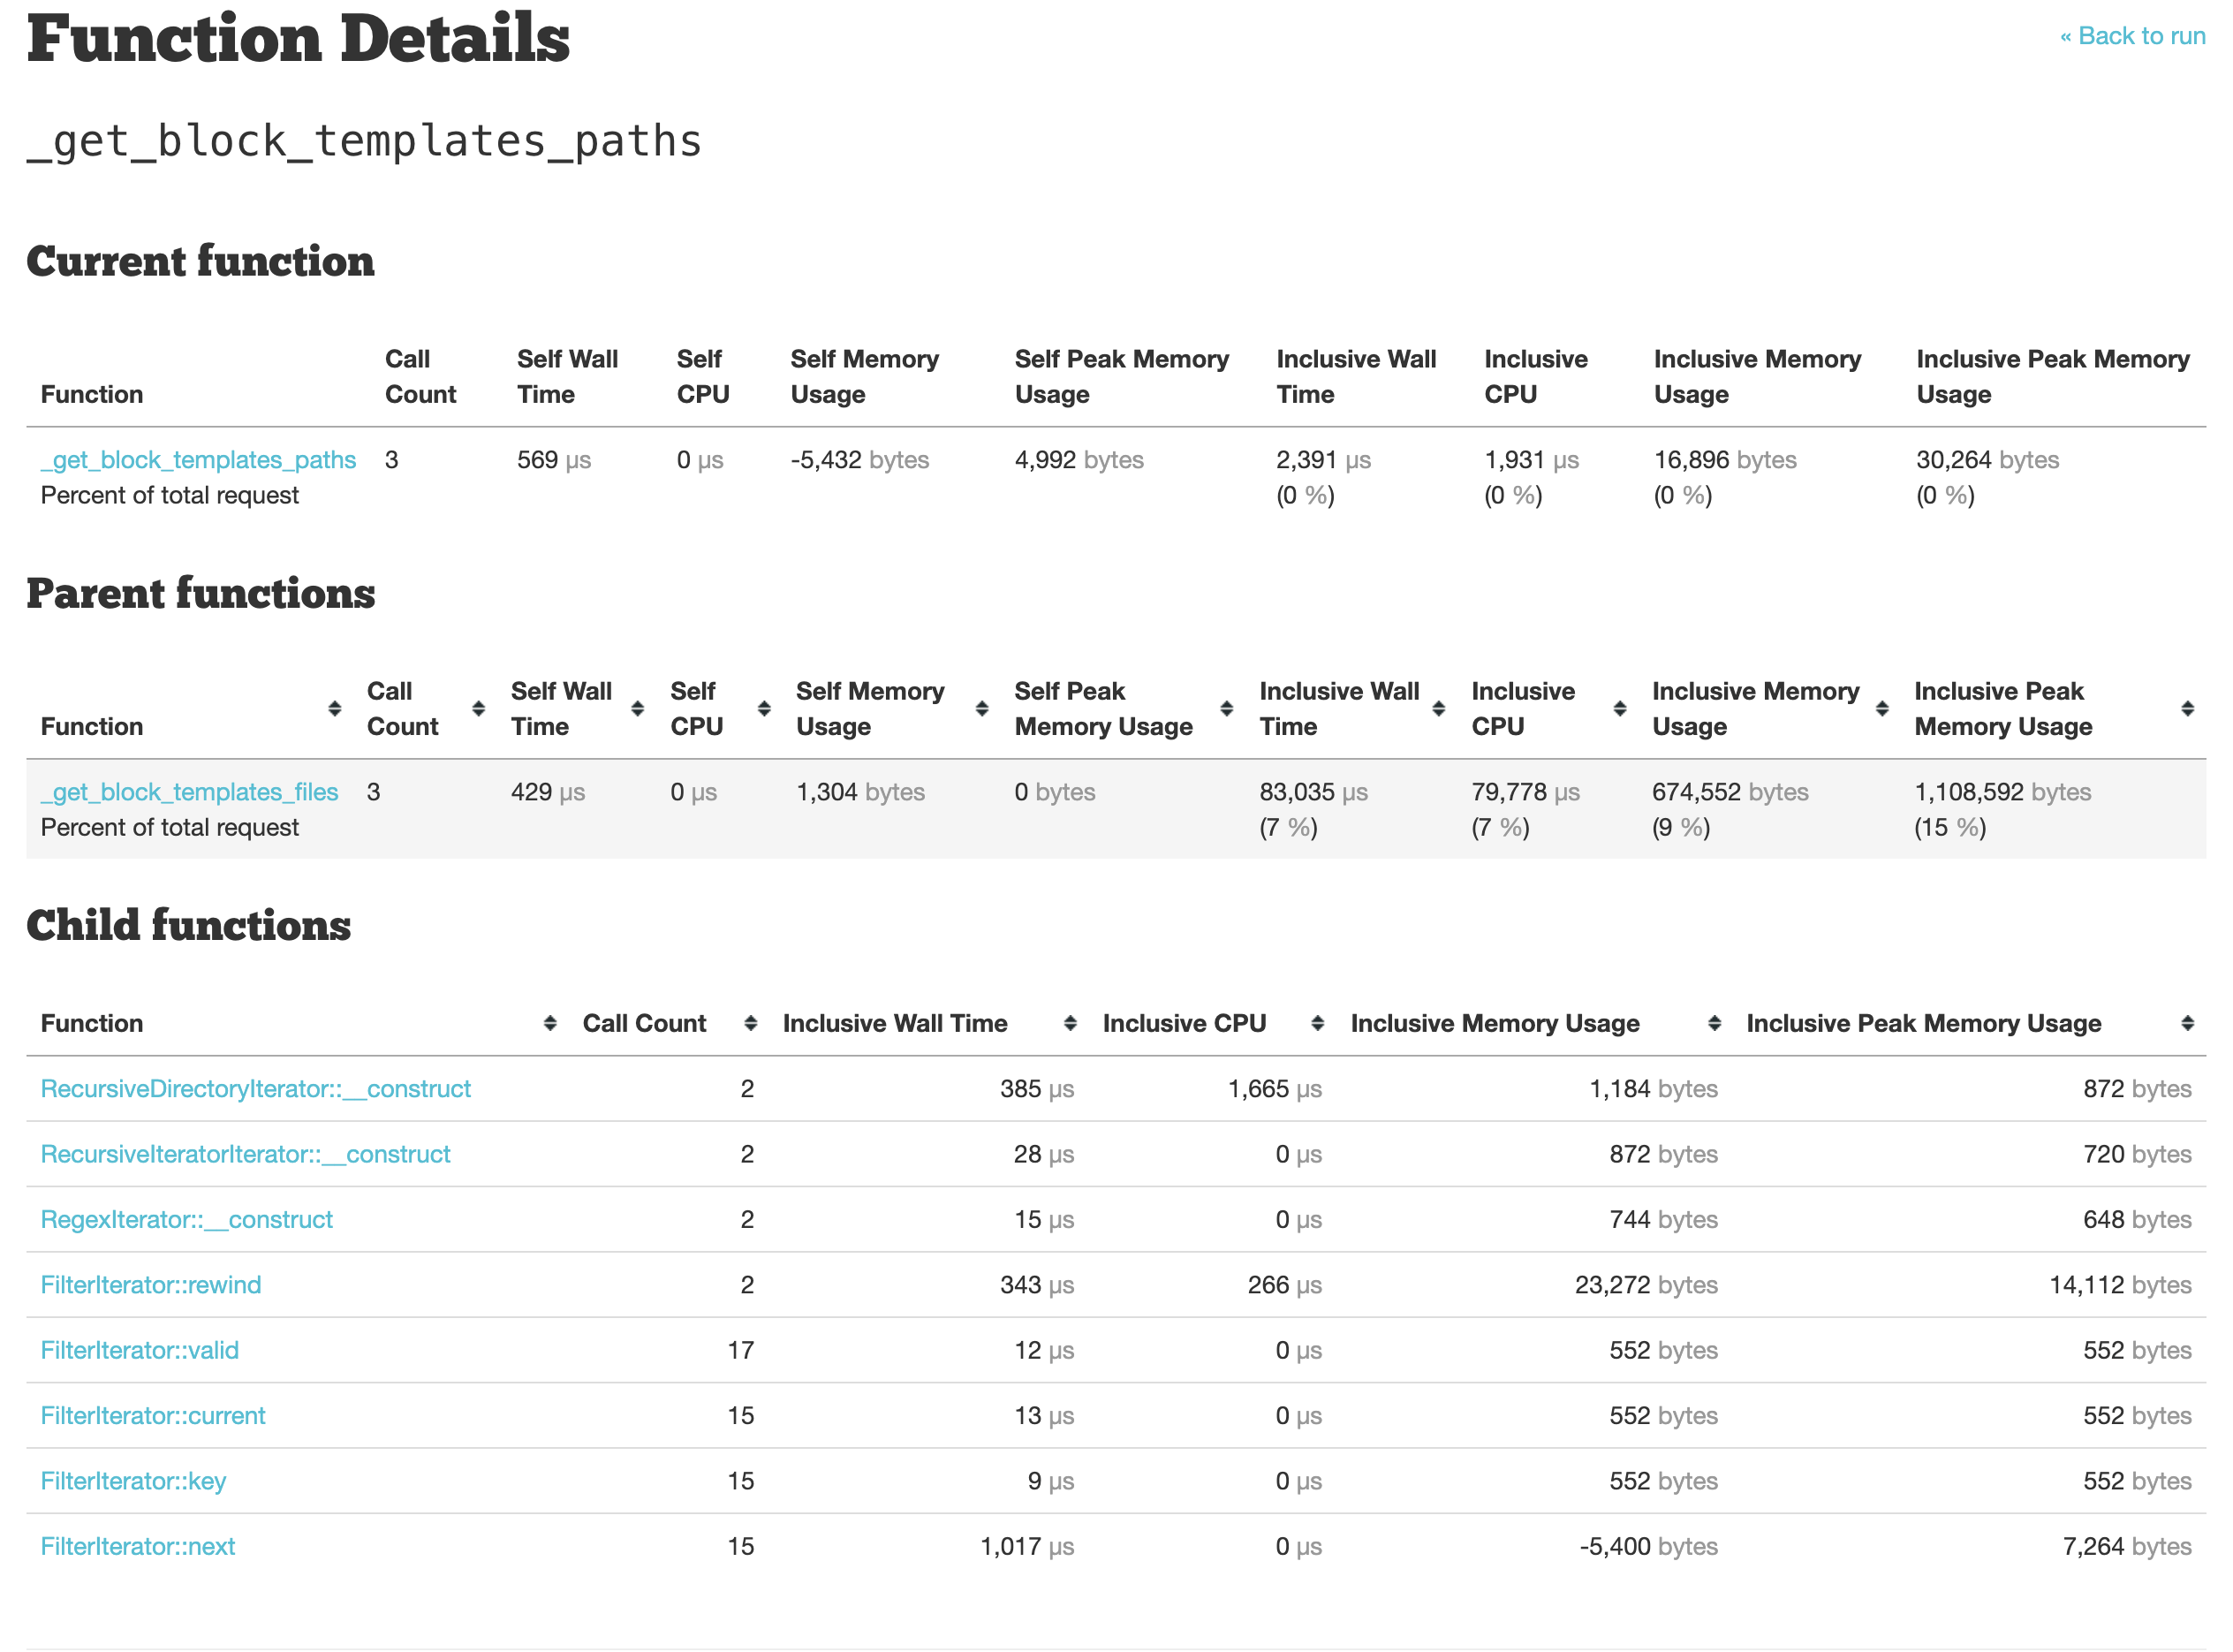Sort Parent functions by Call Count
Image resolution: width=2233 pixels, height=1652 pixels.
(402, 709)
